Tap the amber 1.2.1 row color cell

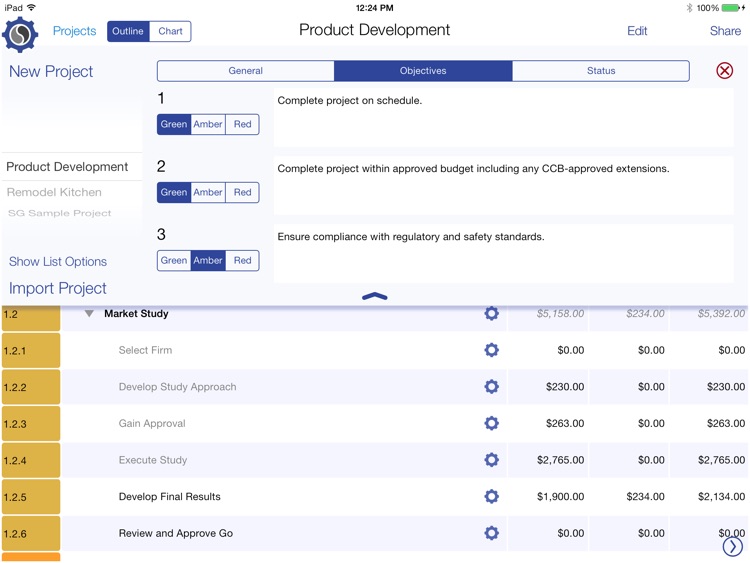tap(31, 350)
